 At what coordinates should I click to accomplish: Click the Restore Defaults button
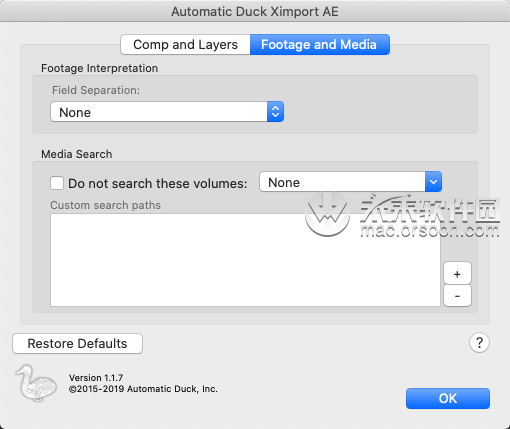[x=77, y=344]
